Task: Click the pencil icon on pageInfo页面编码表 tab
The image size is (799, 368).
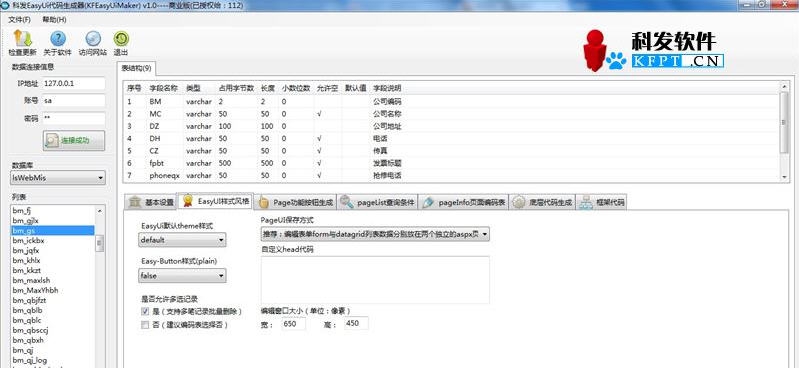Action: point(429,202)
